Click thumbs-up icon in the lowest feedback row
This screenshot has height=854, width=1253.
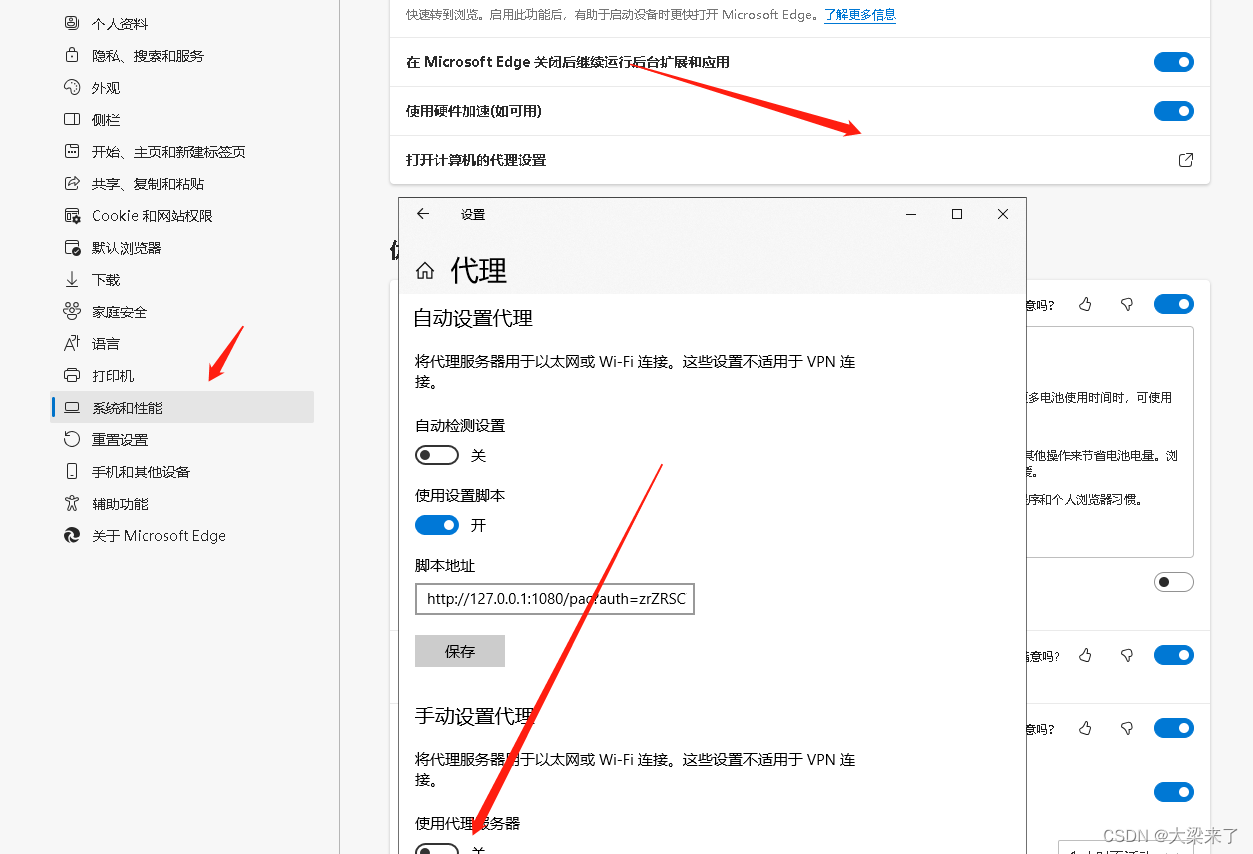1086,728
